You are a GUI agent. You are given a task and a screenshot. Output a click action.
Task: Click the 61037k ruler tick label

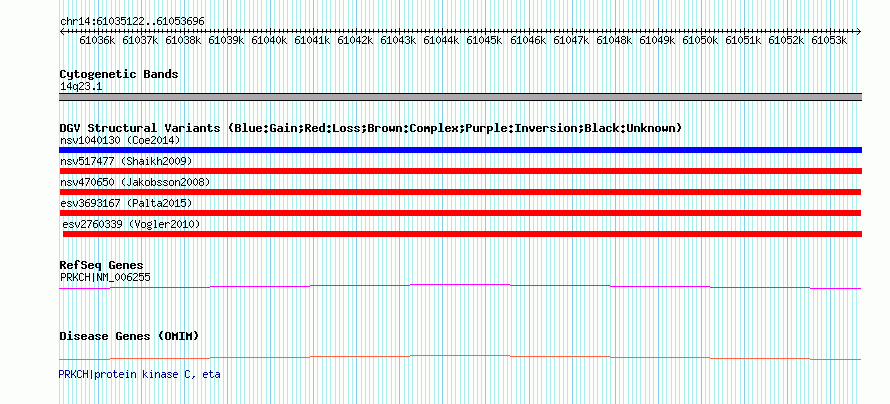coord(141,40)
